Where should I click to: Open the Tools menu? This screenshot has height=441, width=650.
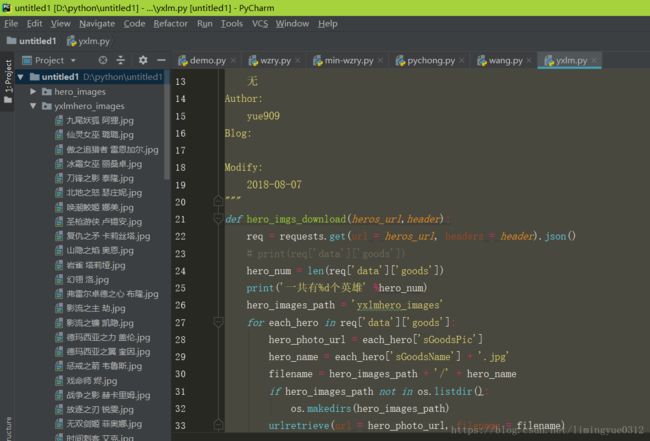pos(232,24)
